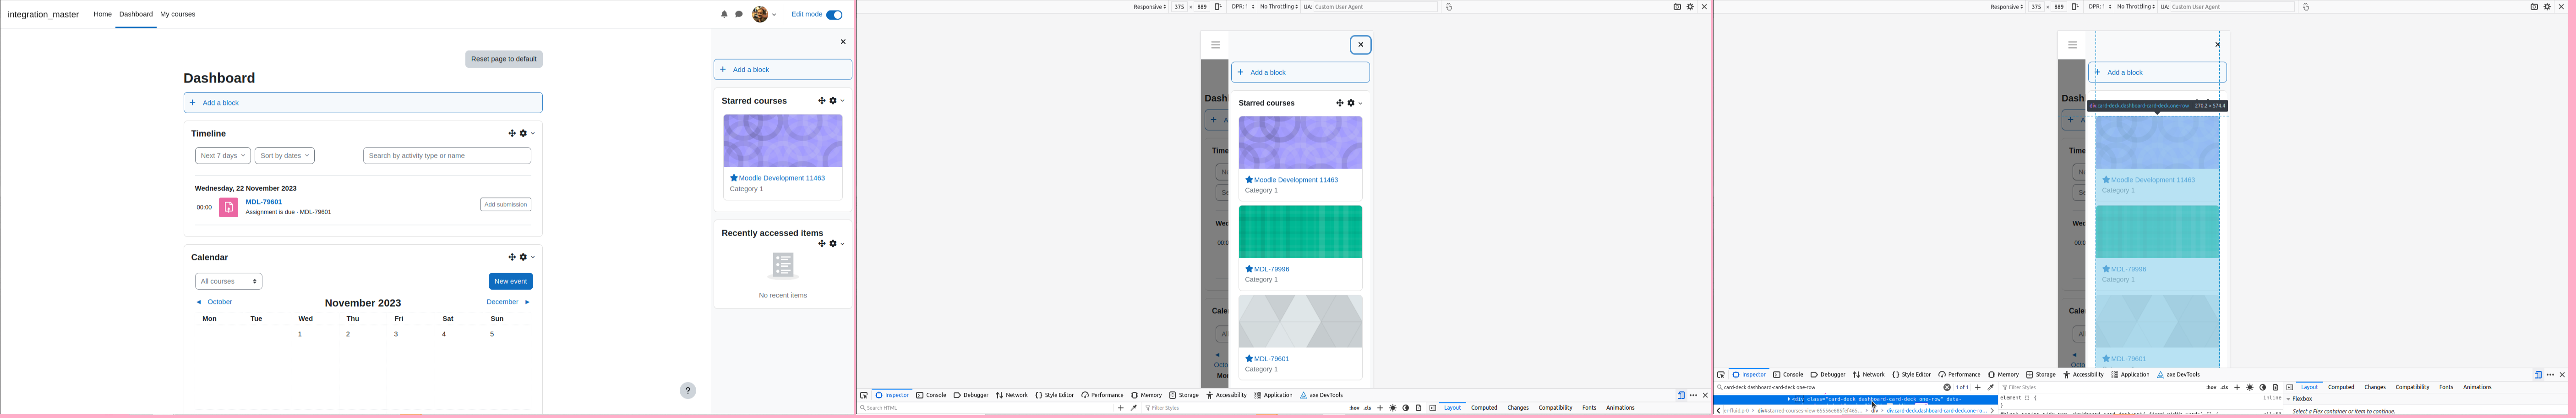Add a block in main dashboard area
The height and width of the screenshot is (418, 2576).
coord(363,103)
